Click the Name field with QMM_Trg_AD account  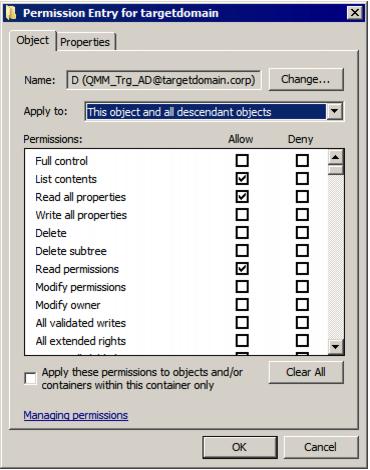click(163, 80)
